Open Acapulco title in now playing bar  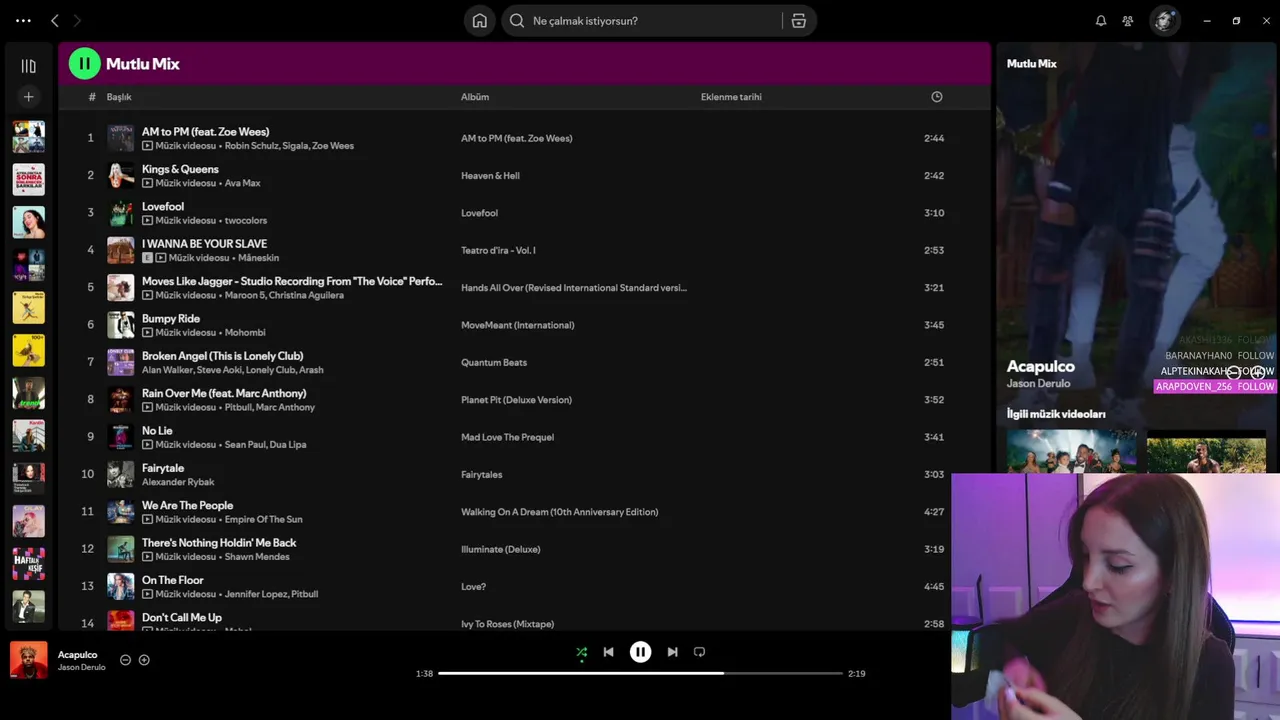point(77,655)
